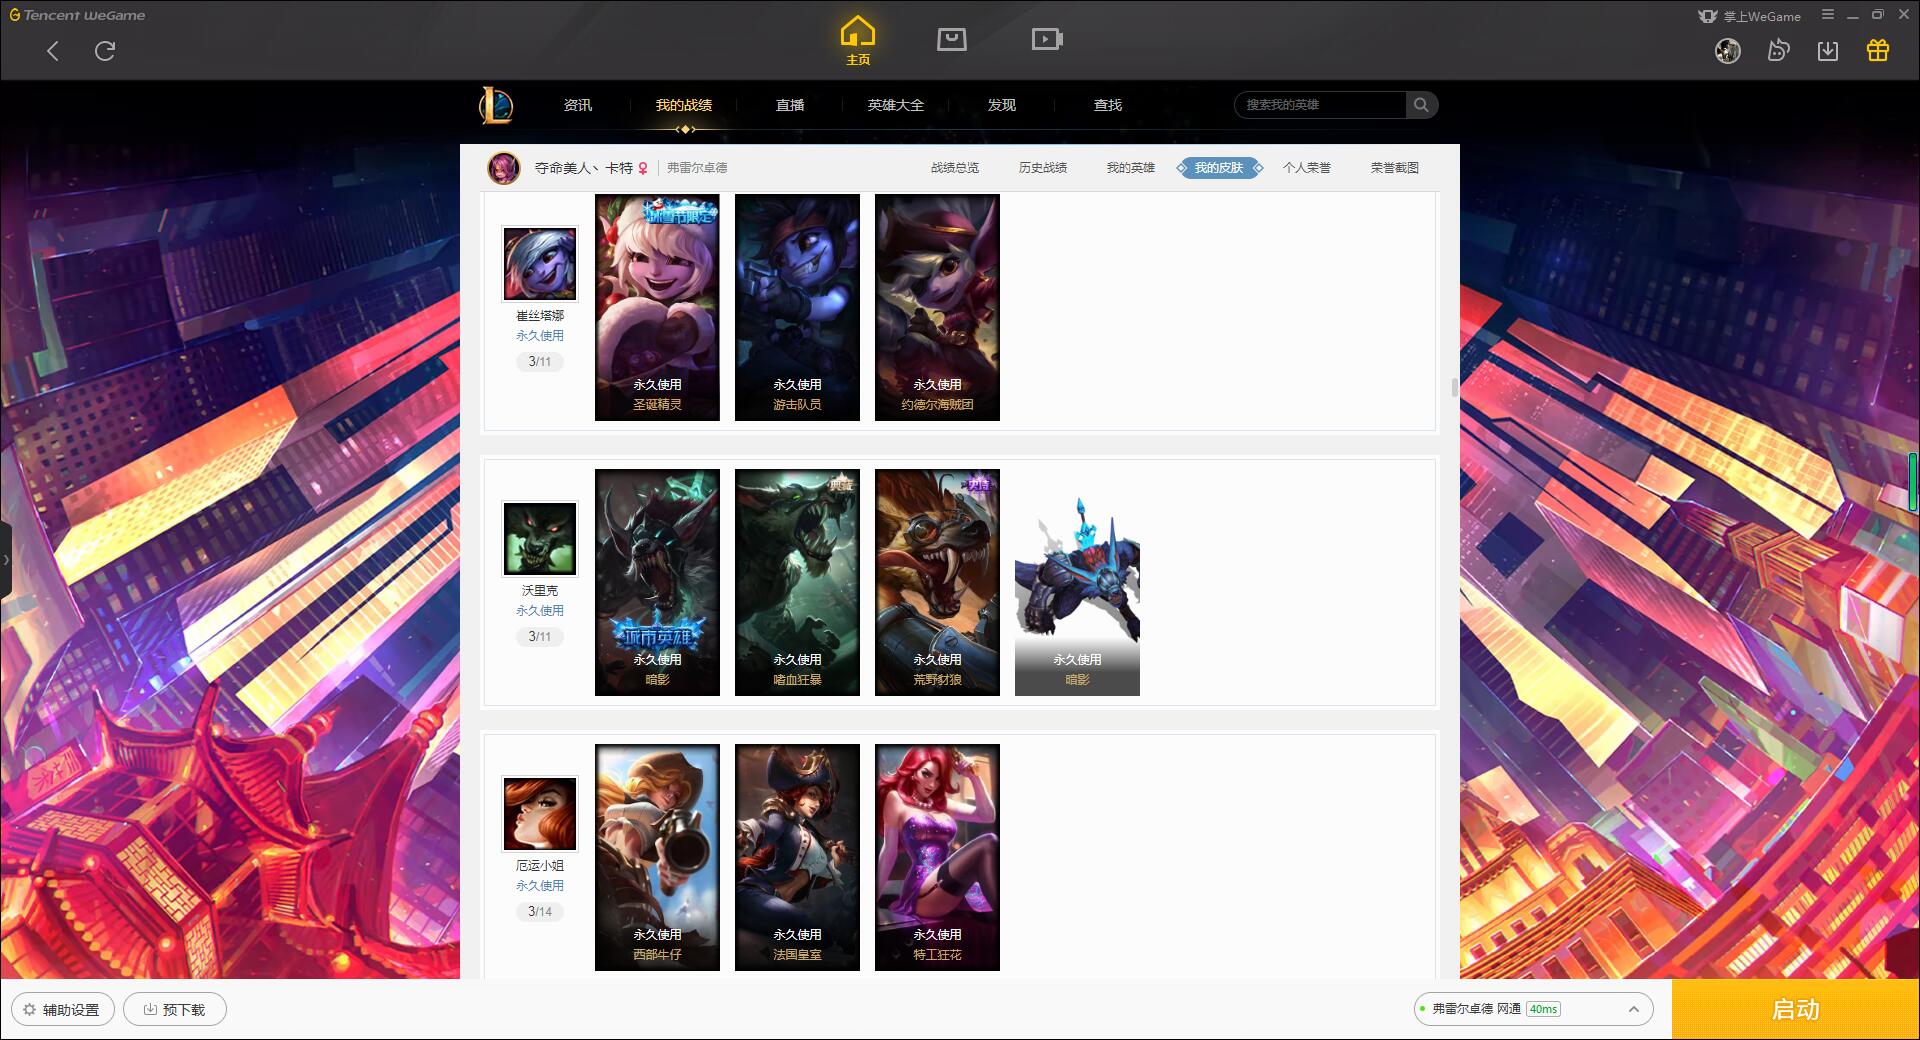Image resolution: width=1920 pixels, height=1040 pixels.
Task: Select the 特工狂花 skin thumbnail
Action: click(x=937, y=857)
